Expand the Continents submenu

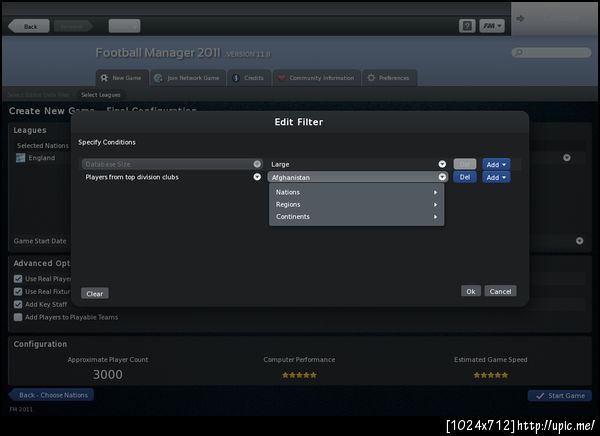[356, 217]
